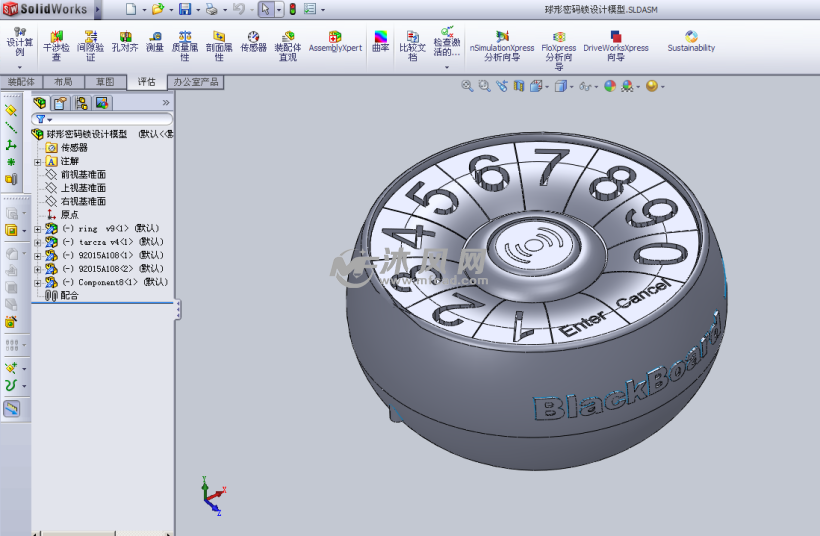Open 质量属性 mass properties

point(185,46)
